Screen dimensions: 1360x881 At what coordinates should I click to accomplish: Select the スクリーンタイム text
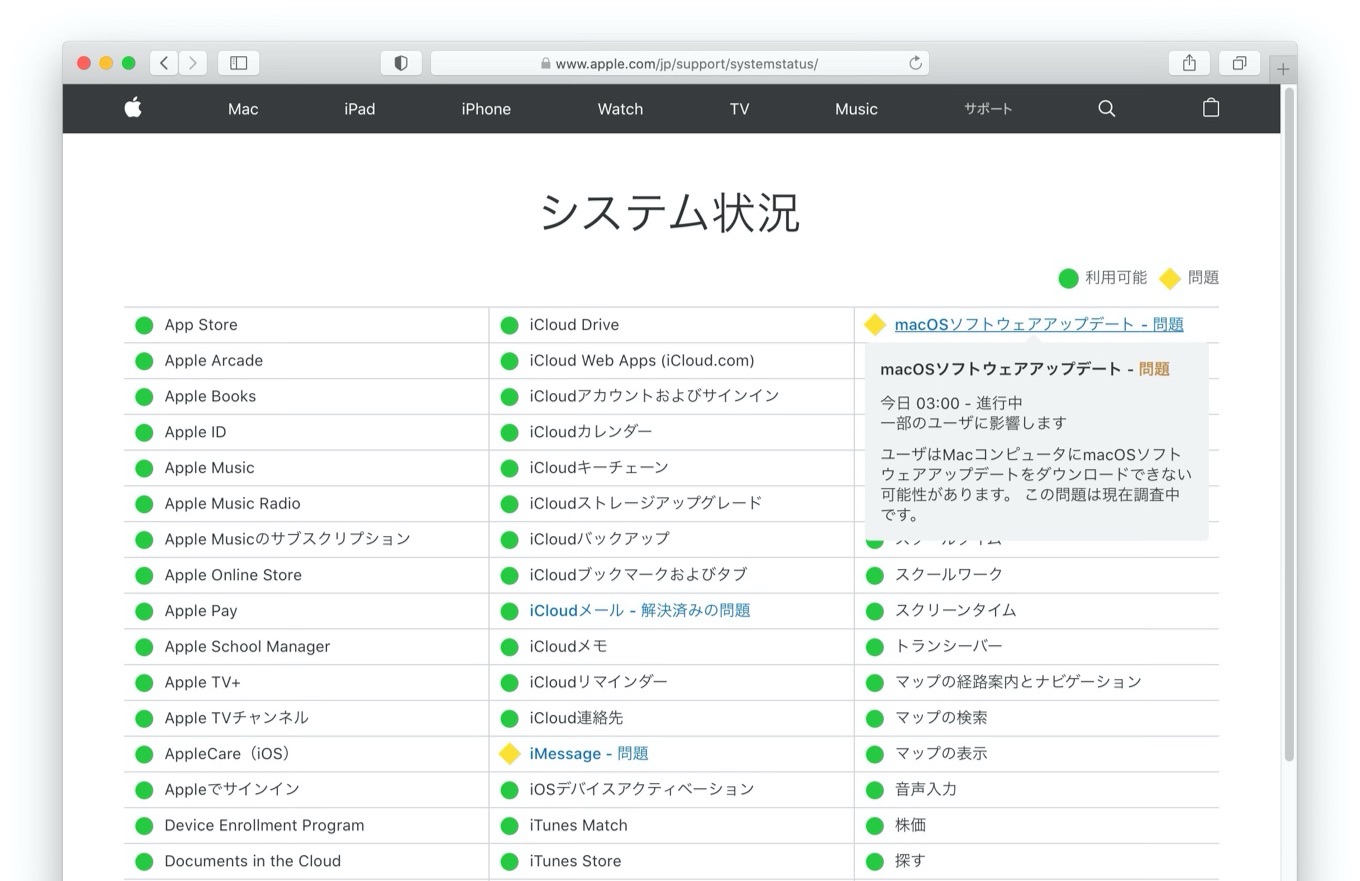[955, 610]
